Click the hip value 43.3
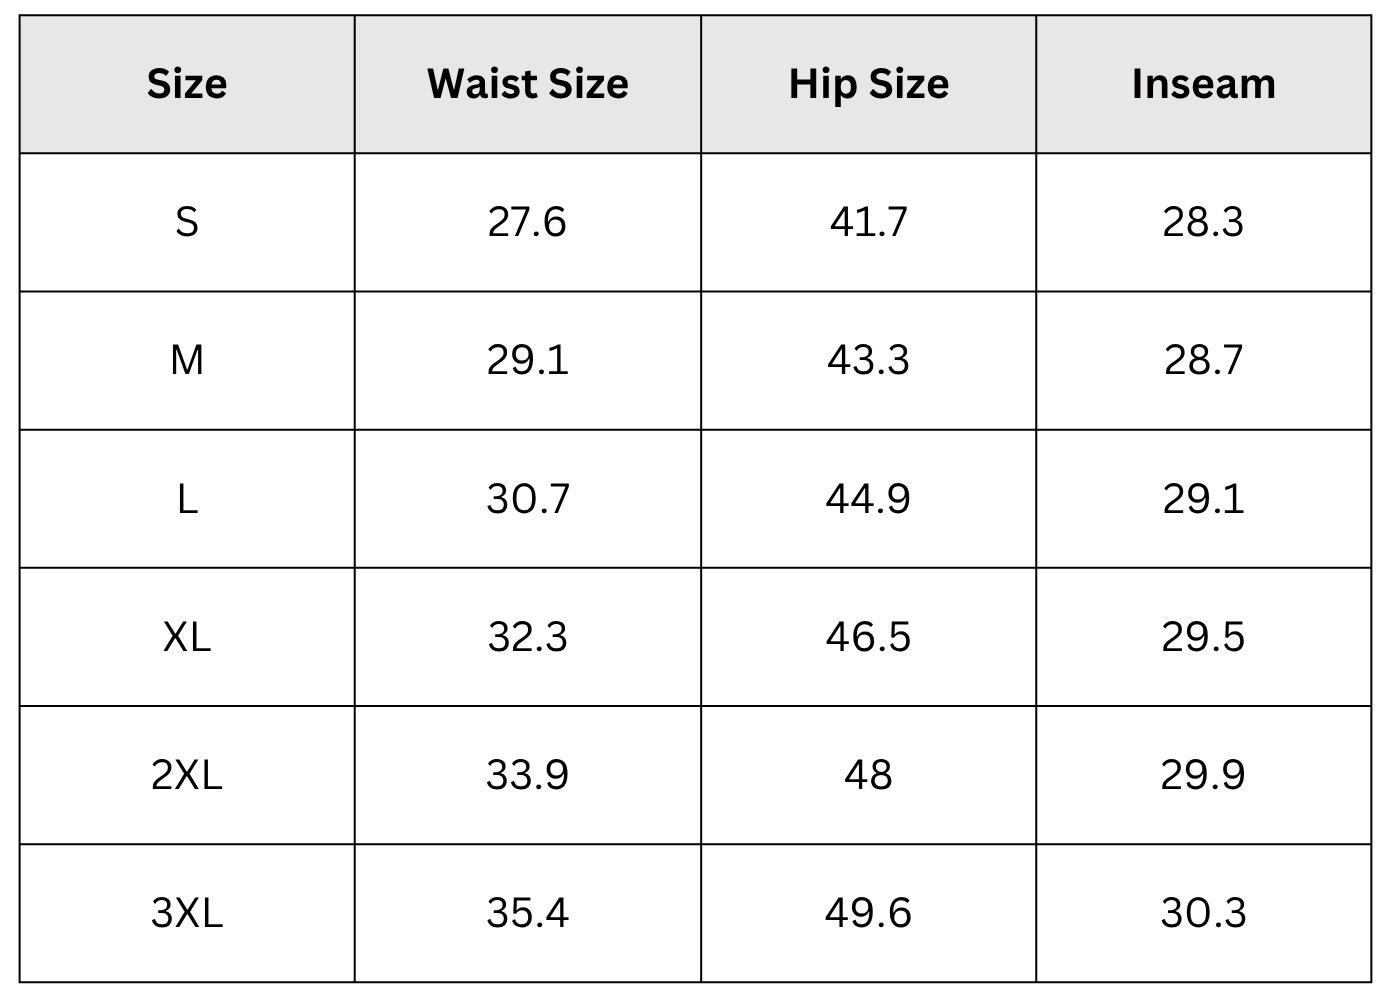 pyautogui.click(x=869, y=360)
